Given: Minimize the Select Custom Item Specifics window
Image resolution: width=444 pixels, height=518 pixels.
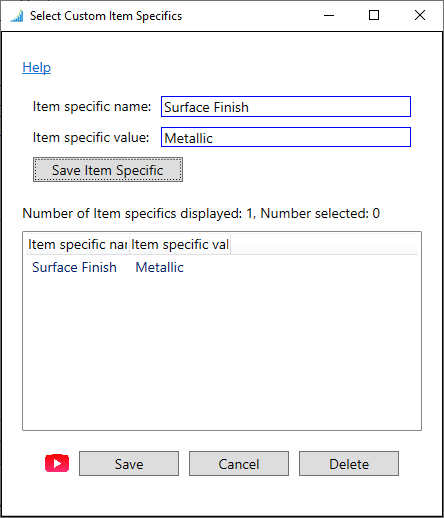Looking at the screenshot, I should 329,15.
